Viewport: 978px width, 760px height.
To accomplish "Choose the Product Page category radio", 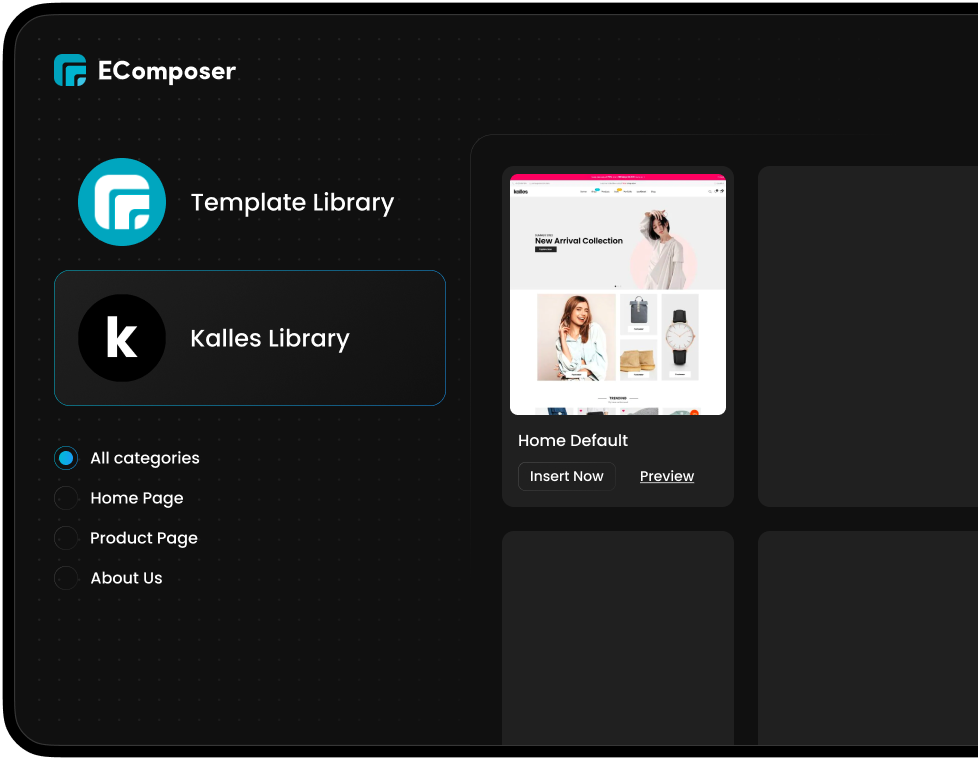I will [66, 538].
